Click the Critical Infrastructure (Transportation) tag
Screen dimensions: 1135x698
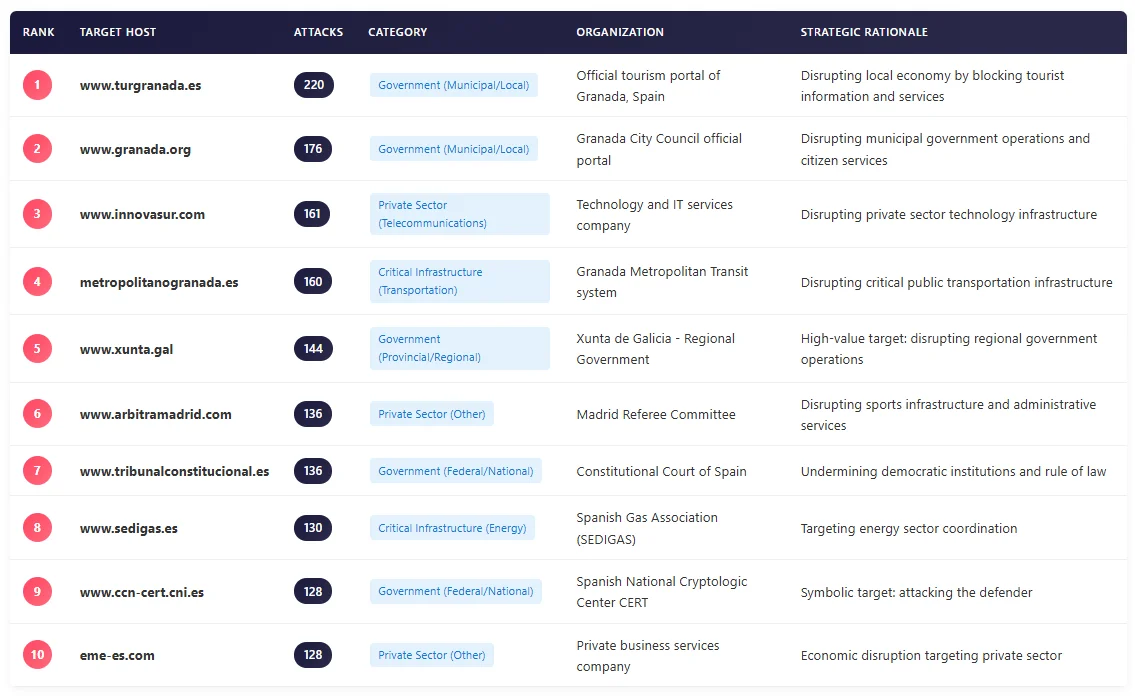(460, 281)
